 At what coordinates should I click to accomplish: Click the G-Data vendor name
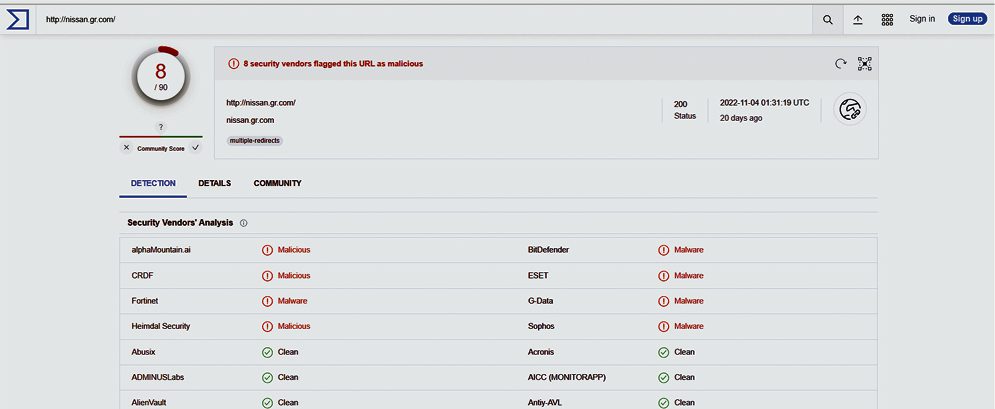tap(540, 301)
